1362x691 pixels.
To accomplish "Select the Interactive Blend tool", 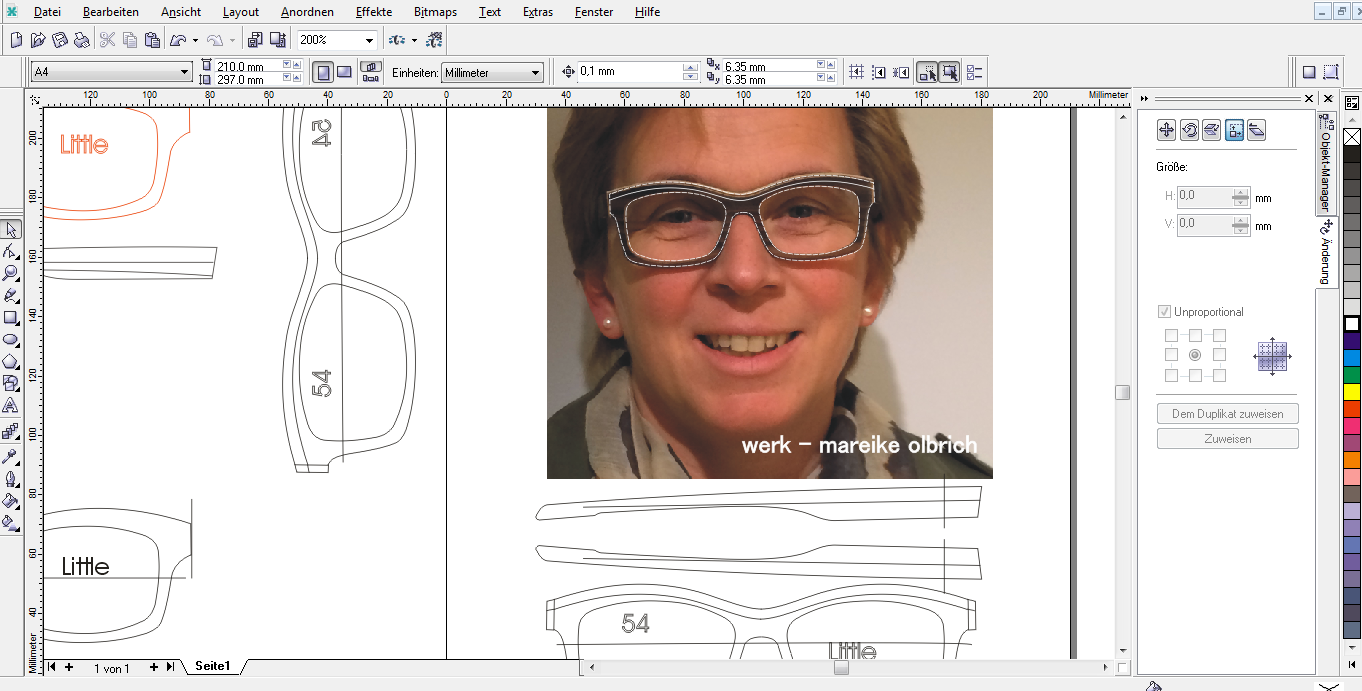I will (11, 432).
